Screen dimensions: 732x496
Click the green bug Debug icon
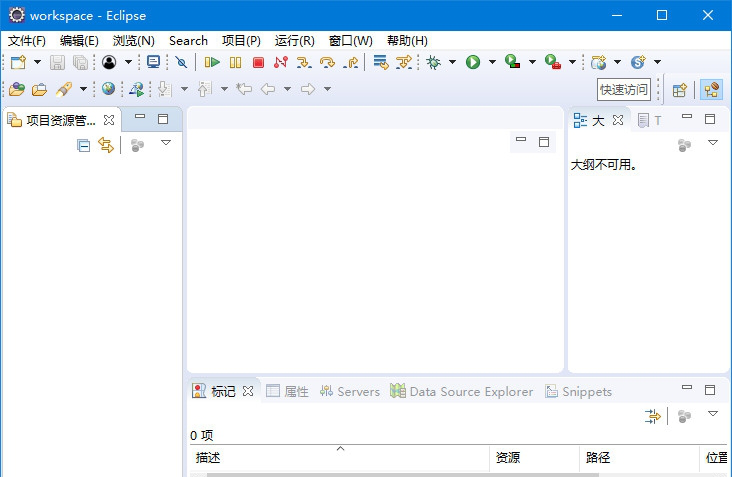[x=433, y=62]
